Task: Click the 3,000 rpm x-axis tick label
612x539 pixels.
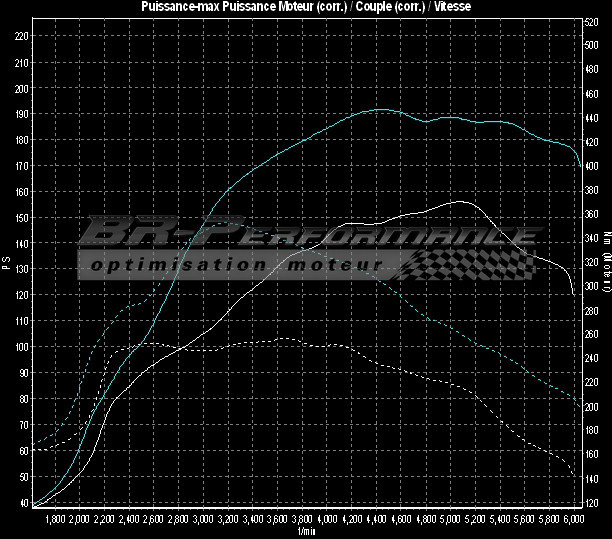Action: 203,520
